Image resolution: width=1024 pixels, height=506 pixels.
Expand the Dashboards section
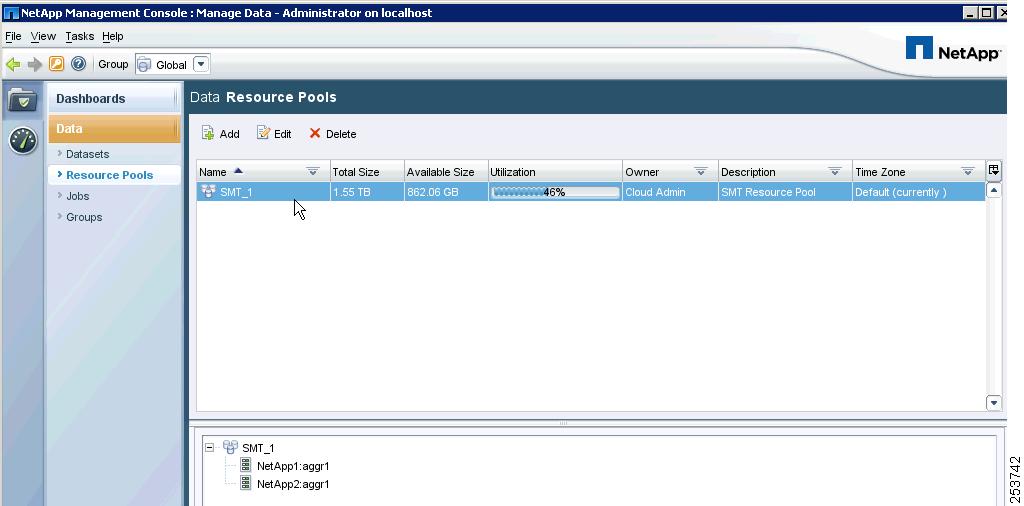pyautogui.click(x=114, y=99)
